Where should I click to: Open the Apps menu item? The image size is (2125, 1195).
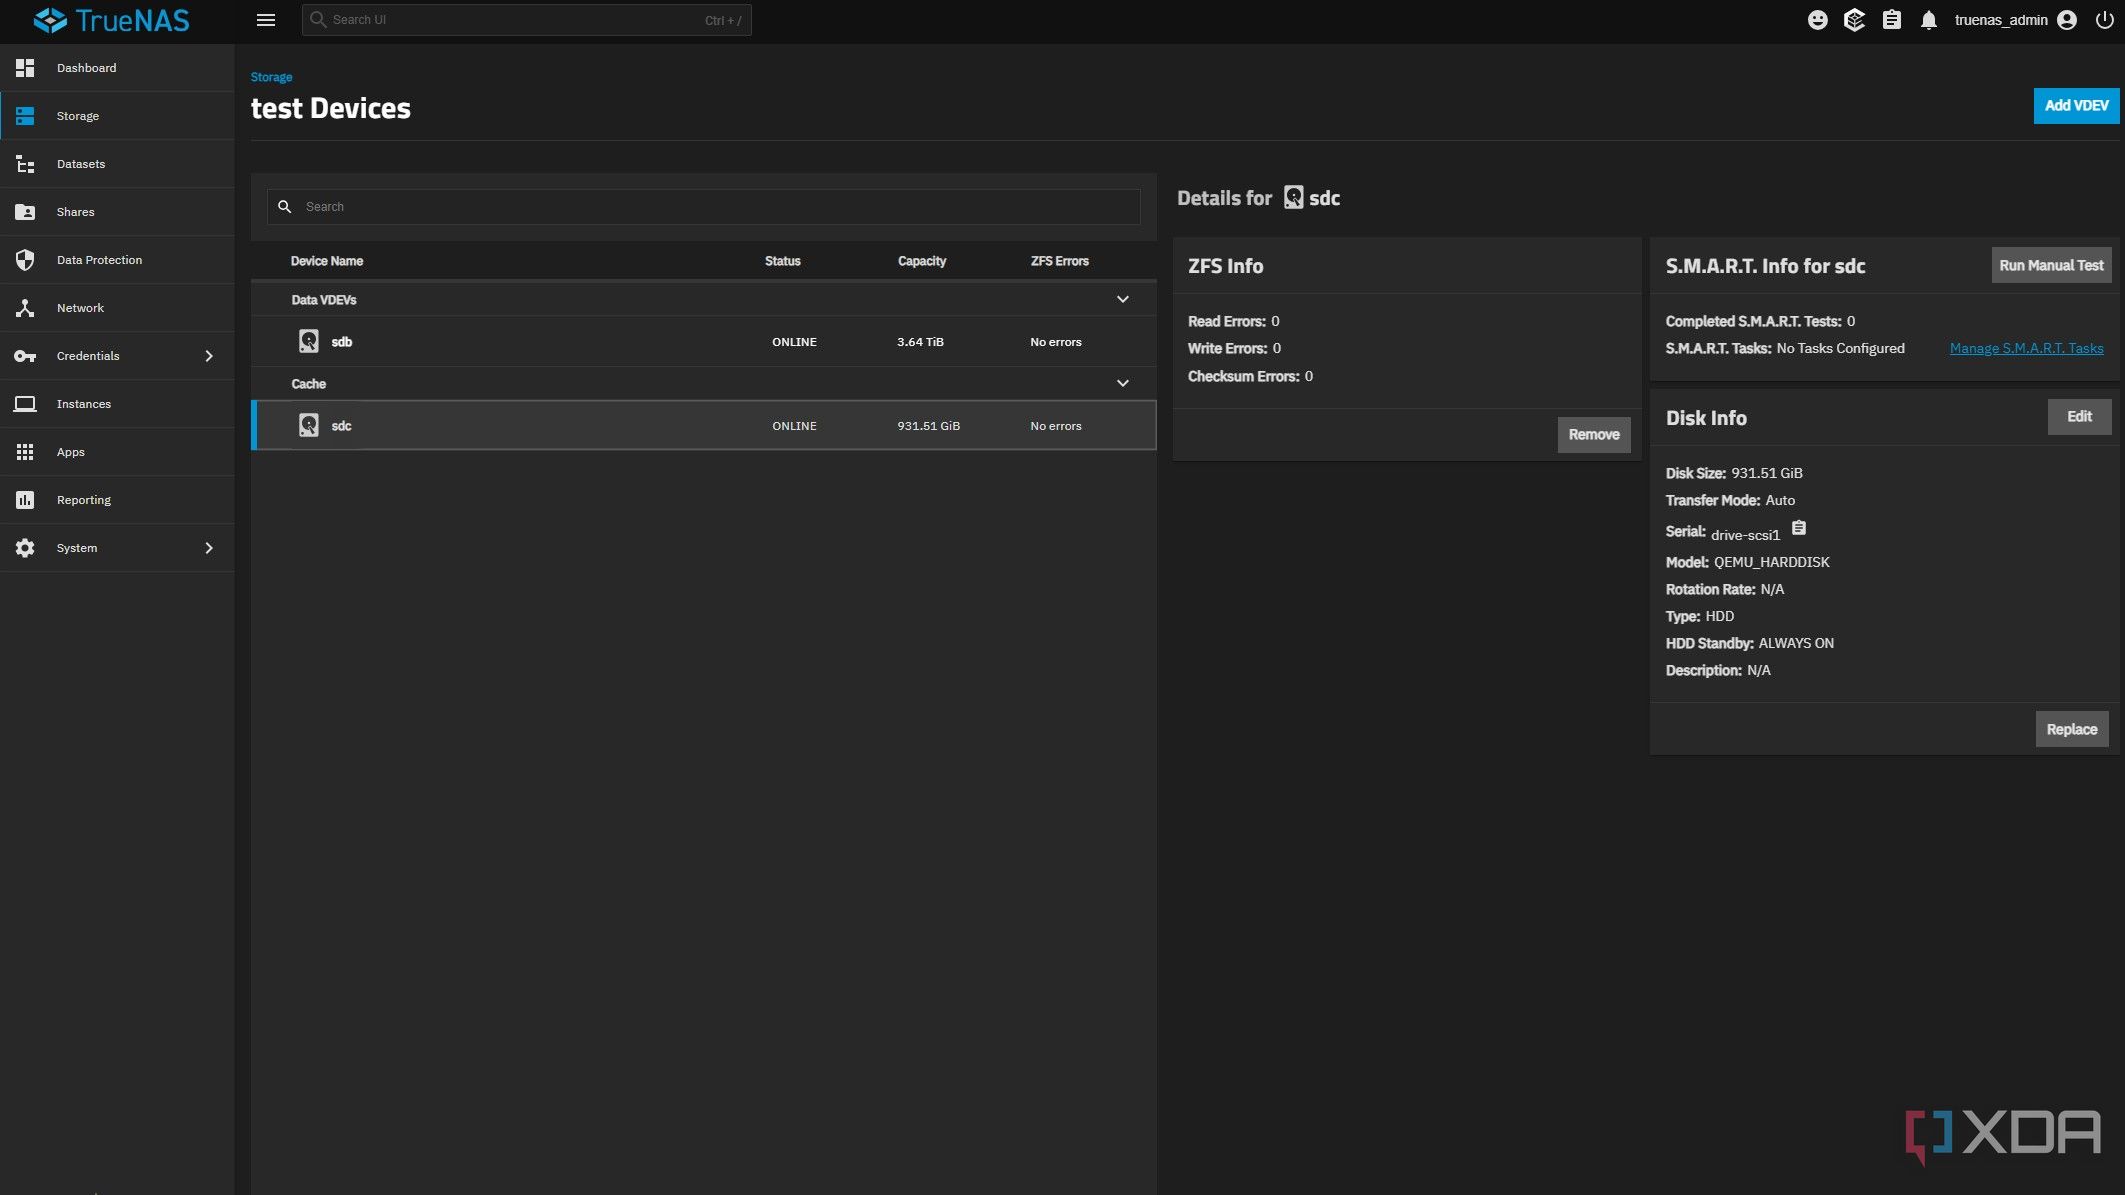[x=117, y=452]
